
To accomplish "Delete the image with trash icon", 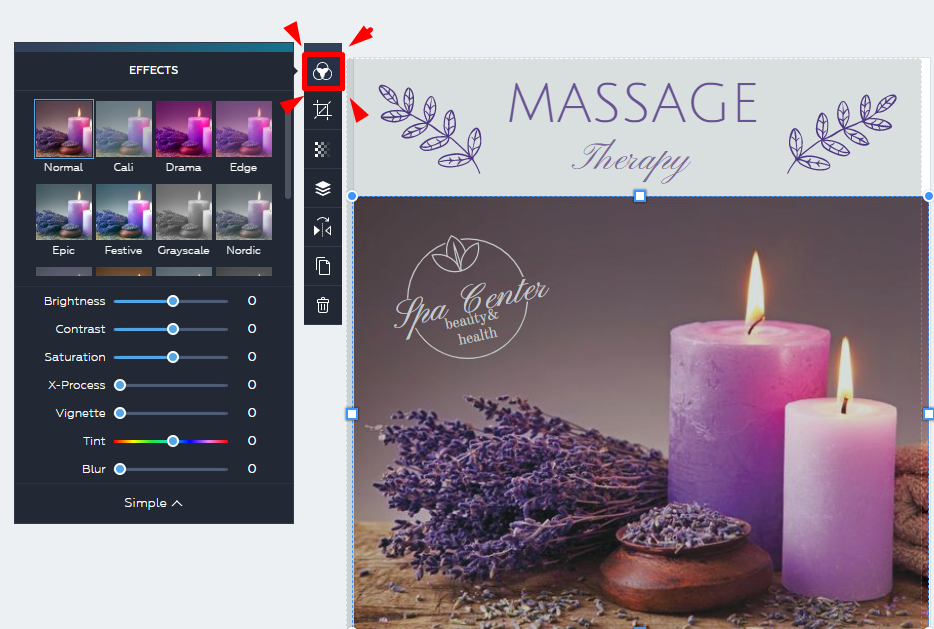I will click(x=322, y=305).
